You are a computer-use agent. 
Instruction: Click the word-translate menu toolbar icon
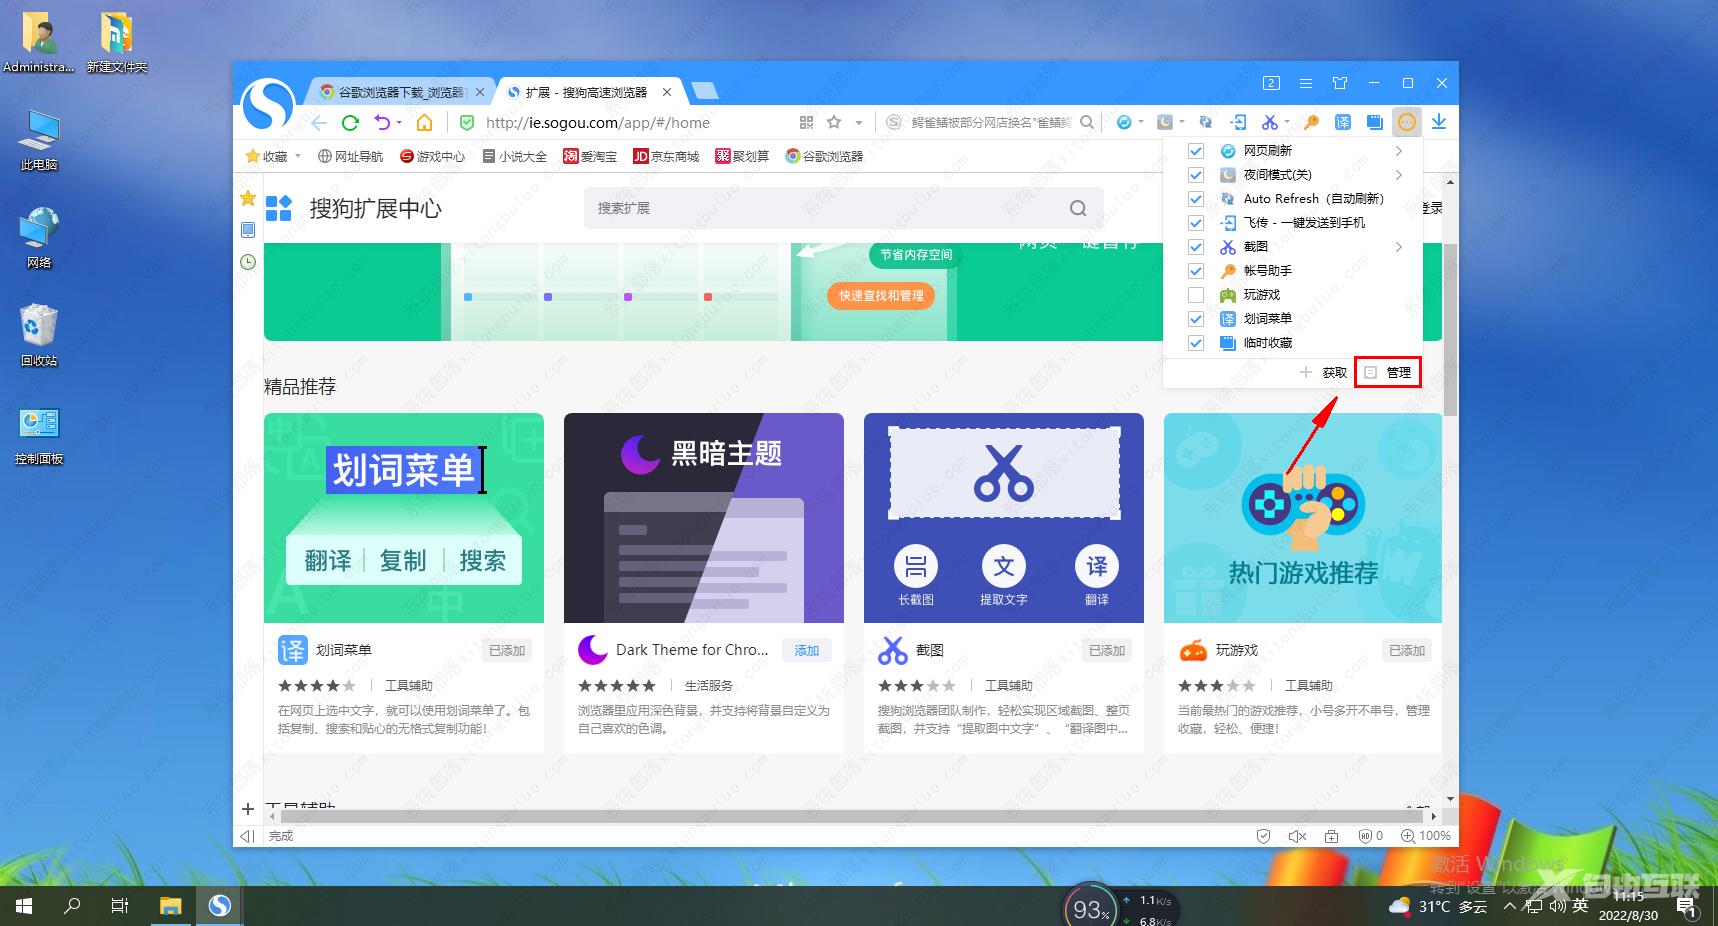click(1343, 122)
